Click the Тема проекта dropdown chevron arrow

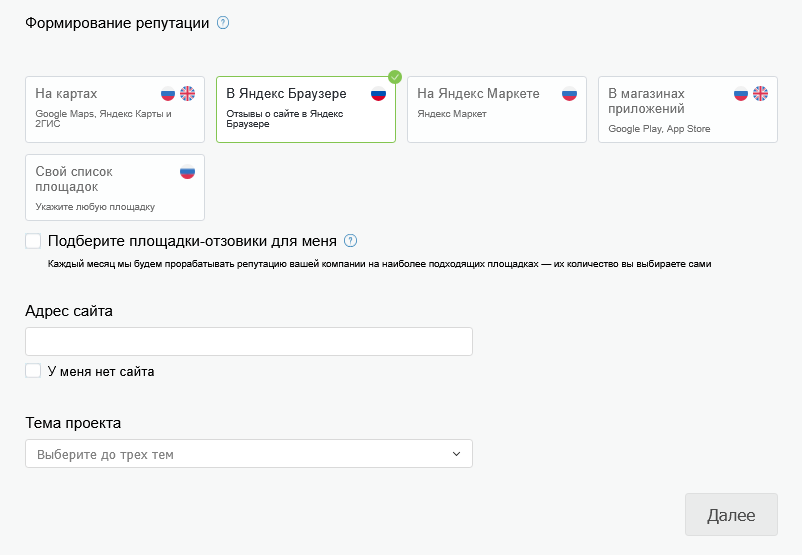[456, 454]
